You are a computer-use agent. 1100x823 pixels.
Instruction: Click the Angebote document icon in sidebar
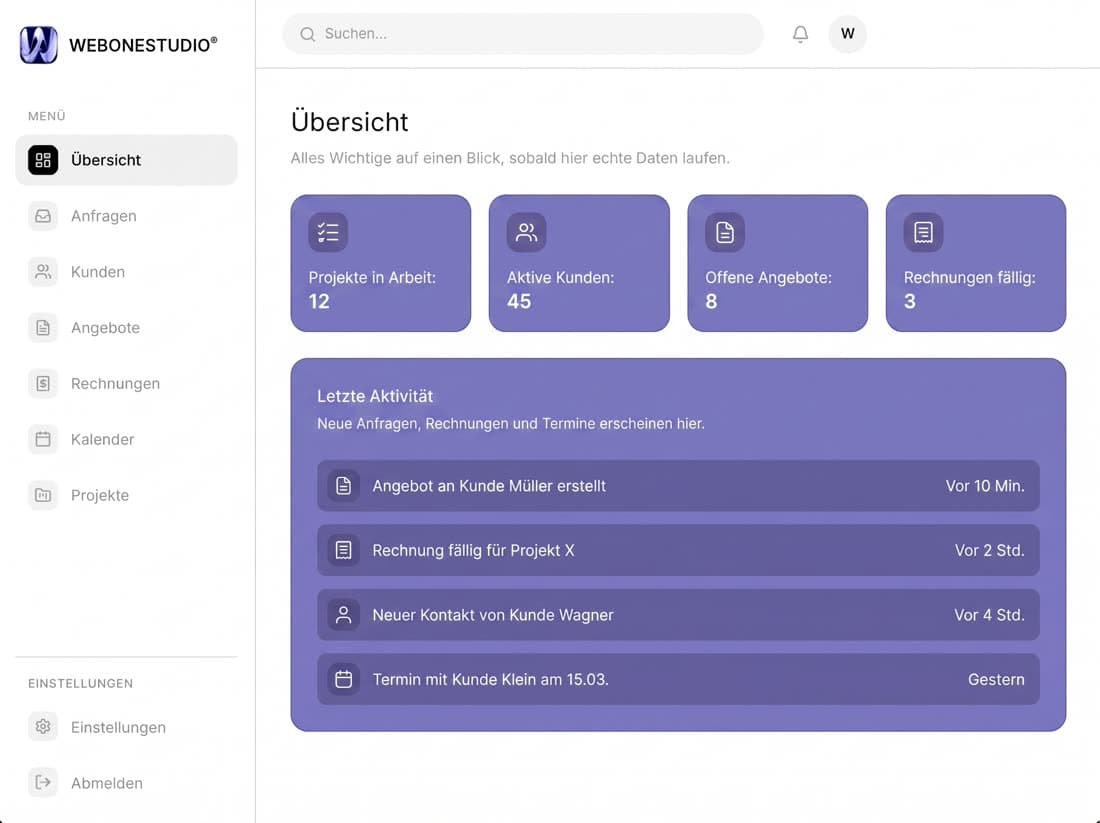point(43,328)
